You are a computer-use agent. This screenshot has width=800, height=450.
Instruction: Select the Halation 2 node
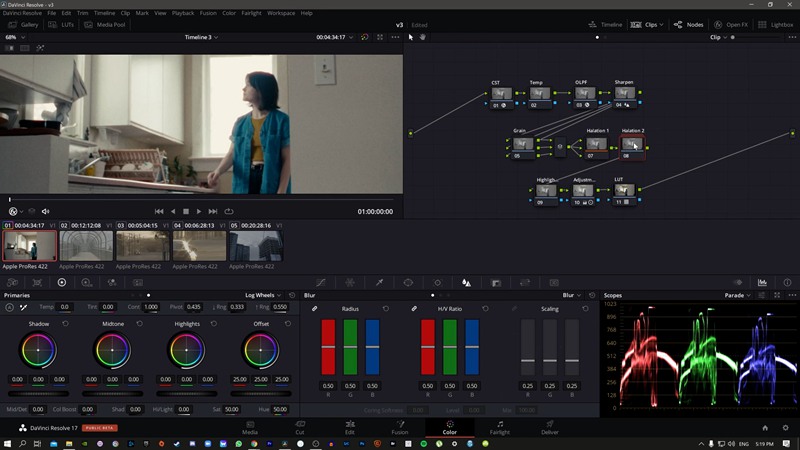pos(632,145)
